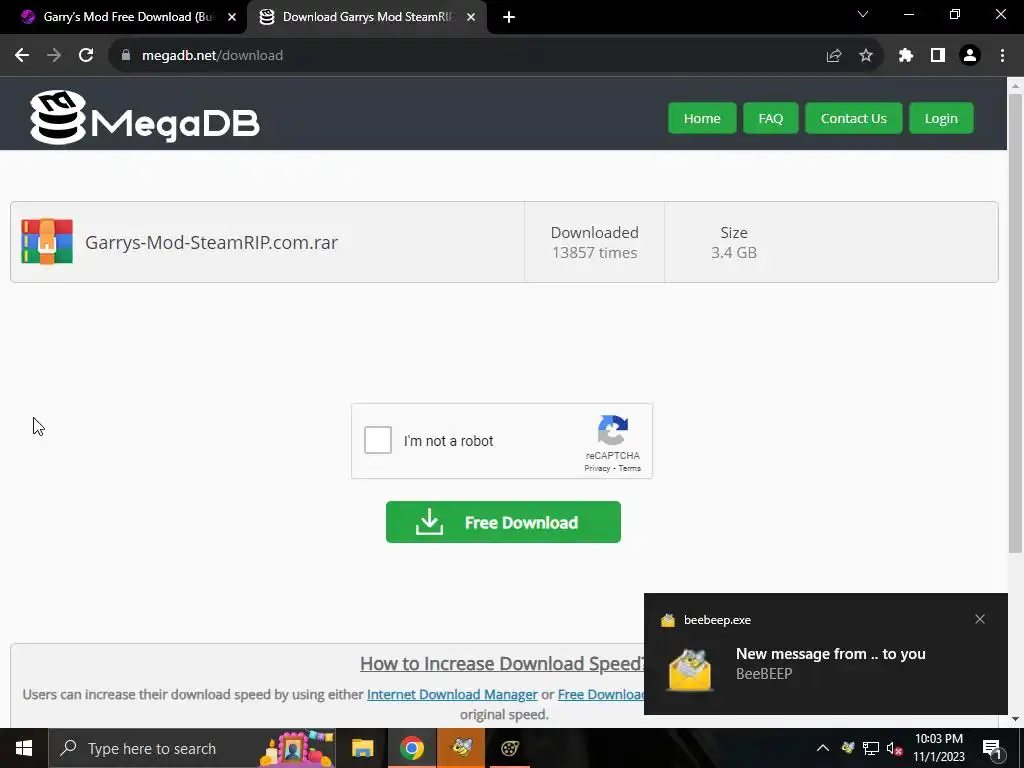1024x768 pixels.
Task: Go to Home page
Action: [x=702, y=118]
